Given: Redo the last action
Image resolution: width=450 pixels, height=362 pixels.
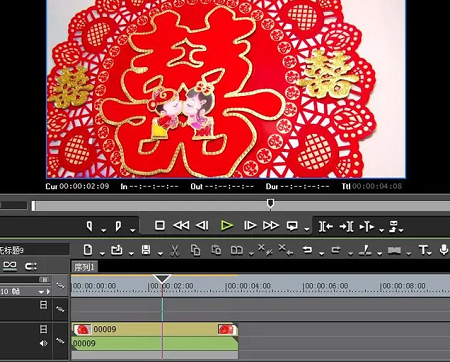Looking at the screenshot, I should coord(336,250).
